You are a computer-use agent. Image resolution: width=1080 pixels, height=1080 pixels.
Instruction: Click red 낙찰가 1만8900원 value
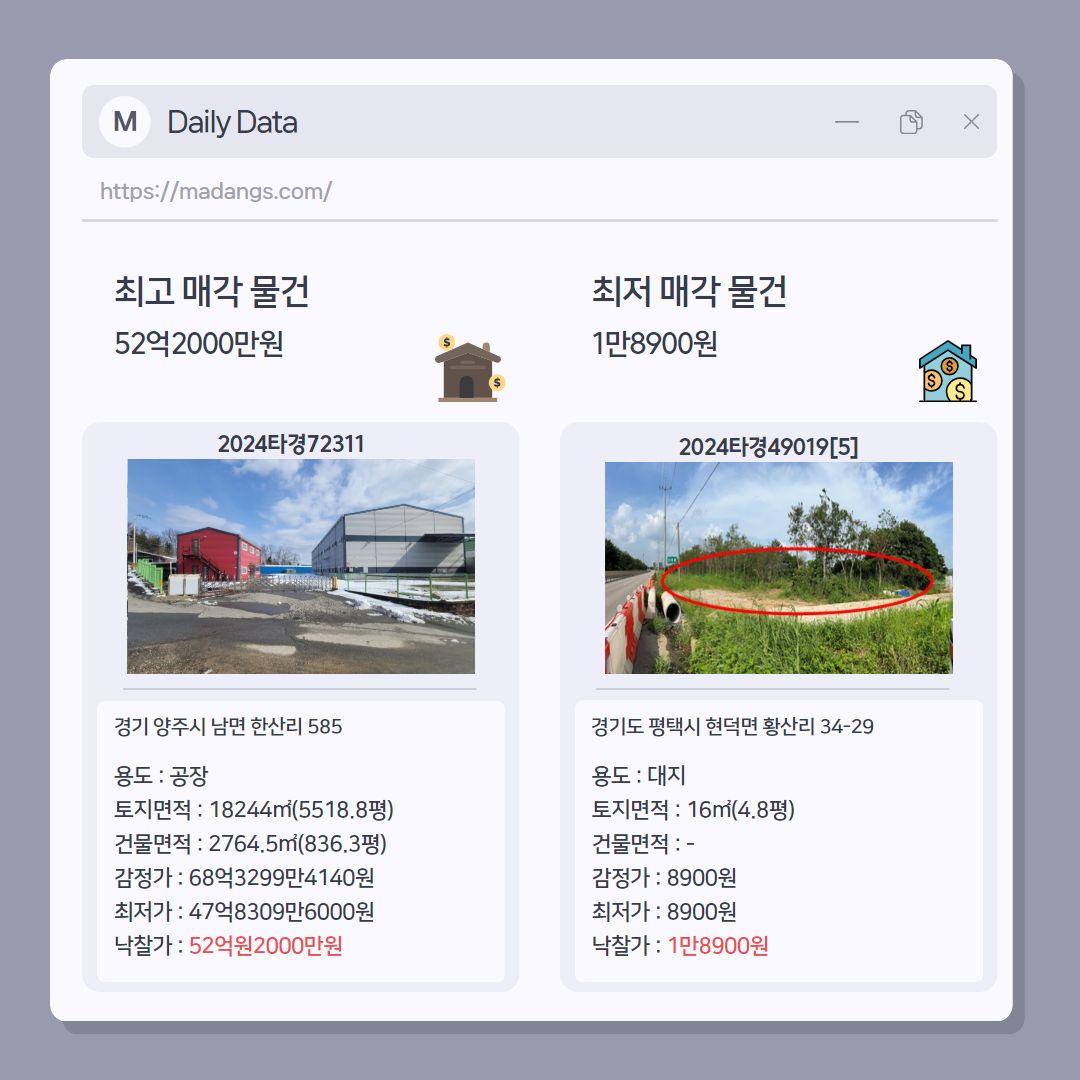click(x=718, y=946)
